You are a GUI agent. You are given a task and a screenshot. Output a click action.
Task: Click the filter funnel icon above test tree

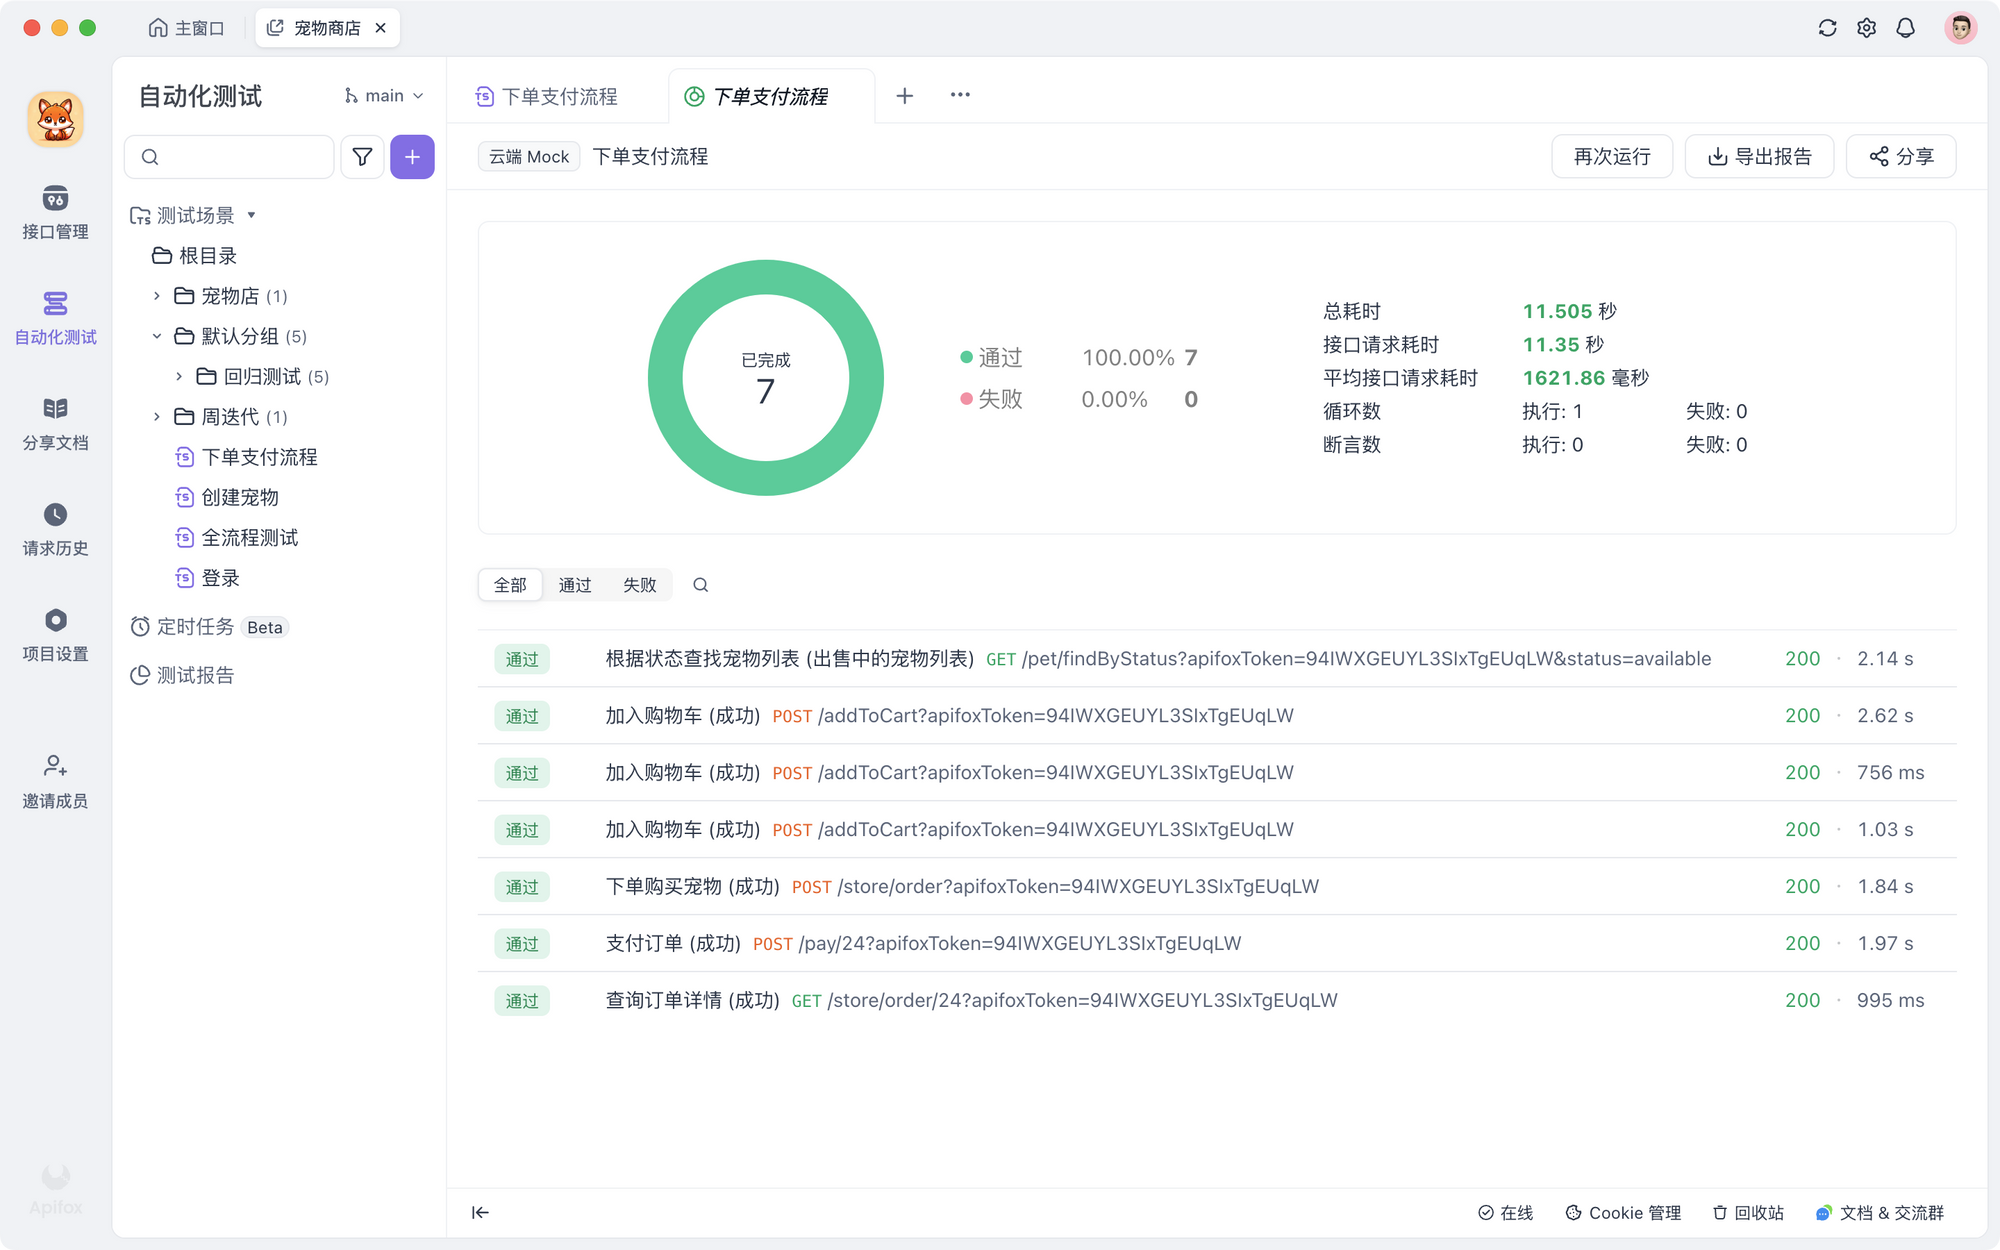[362, 156]
